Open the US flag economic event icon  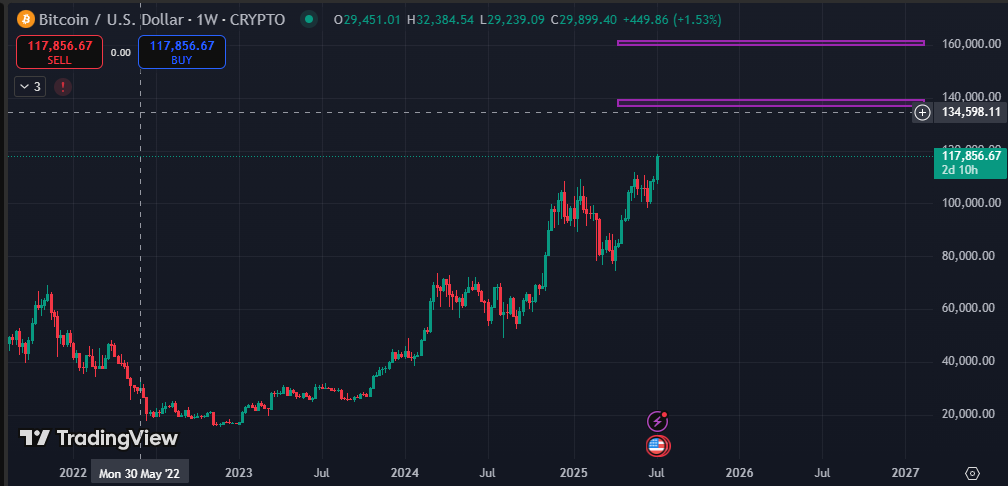(657, 445)
